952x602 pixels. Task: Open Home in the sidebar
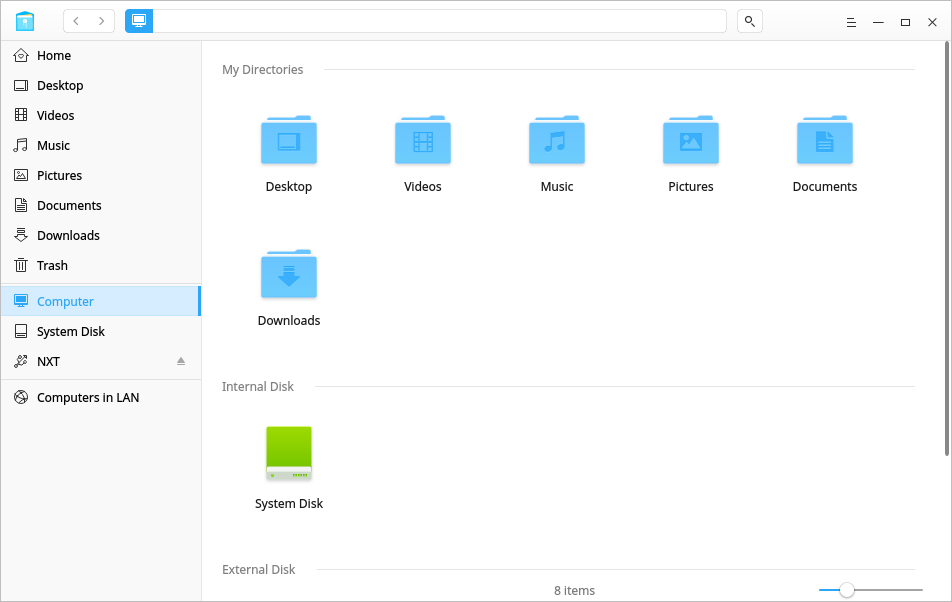(x=101, y=55)
